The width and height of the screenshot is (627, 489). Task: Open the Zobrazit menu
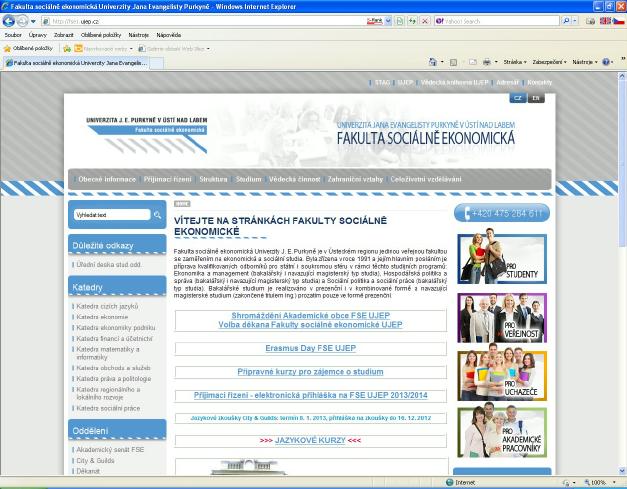coord(64,35)
